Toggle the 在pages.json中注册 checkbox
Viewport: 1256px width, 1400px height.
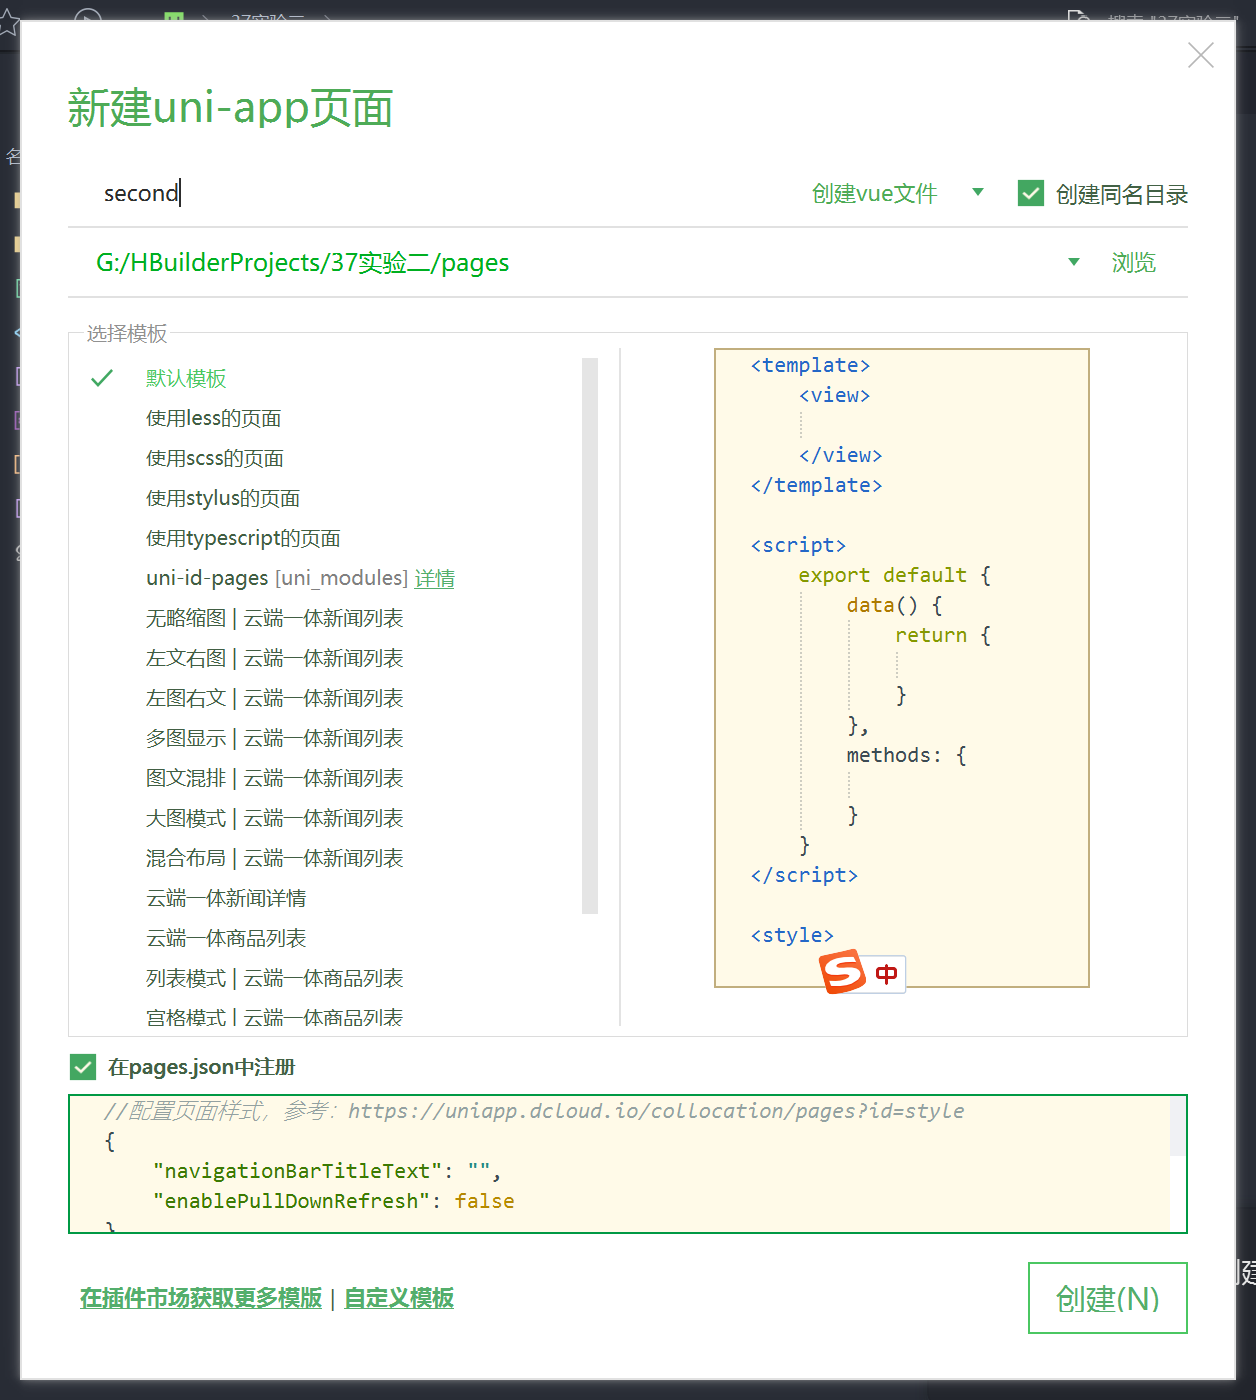[x=83, y=1067]
